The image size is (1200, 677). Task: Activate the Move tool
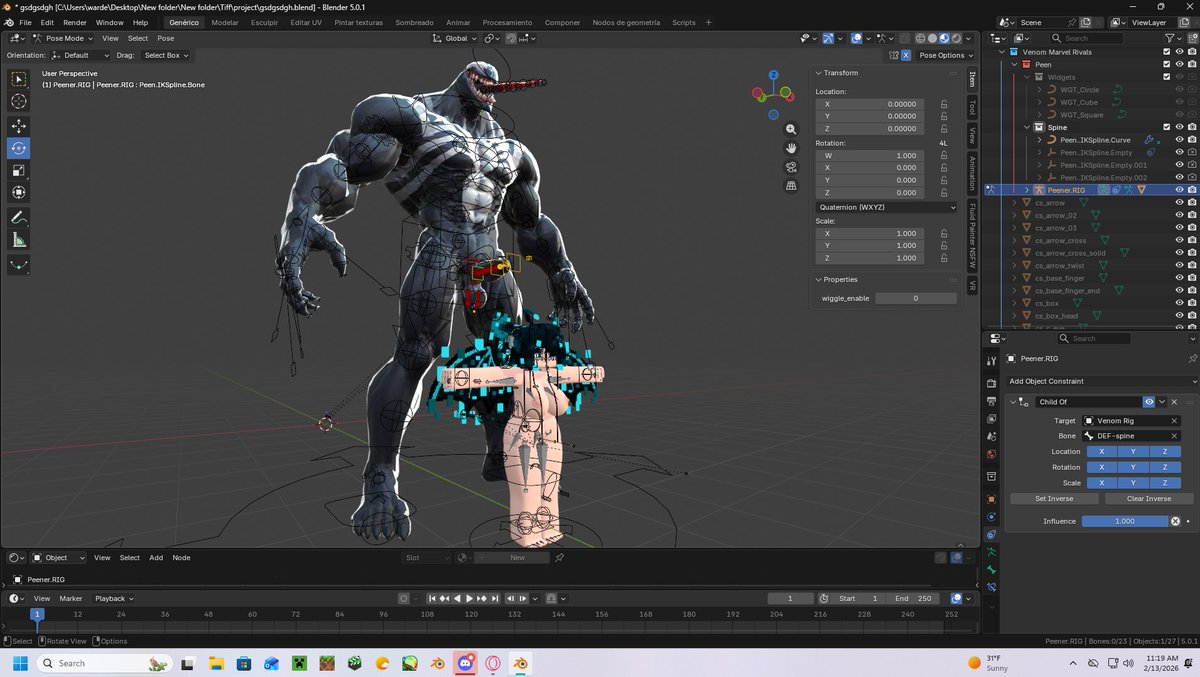pyautogui.click(x=19, y=126)
